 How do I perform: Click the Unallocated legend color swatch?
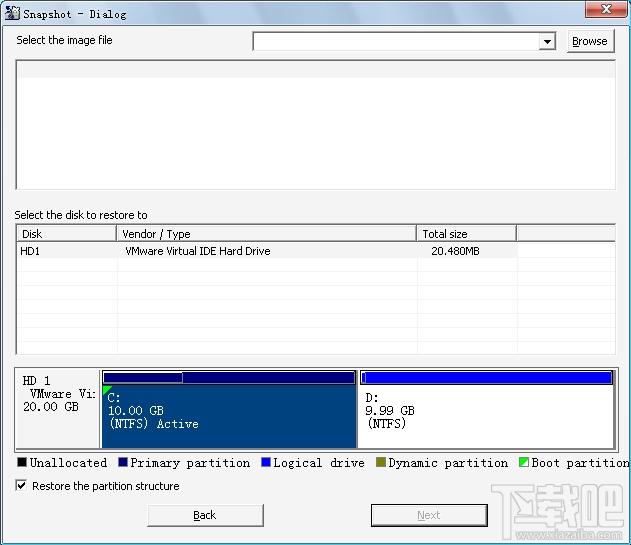tap(22, 462)
